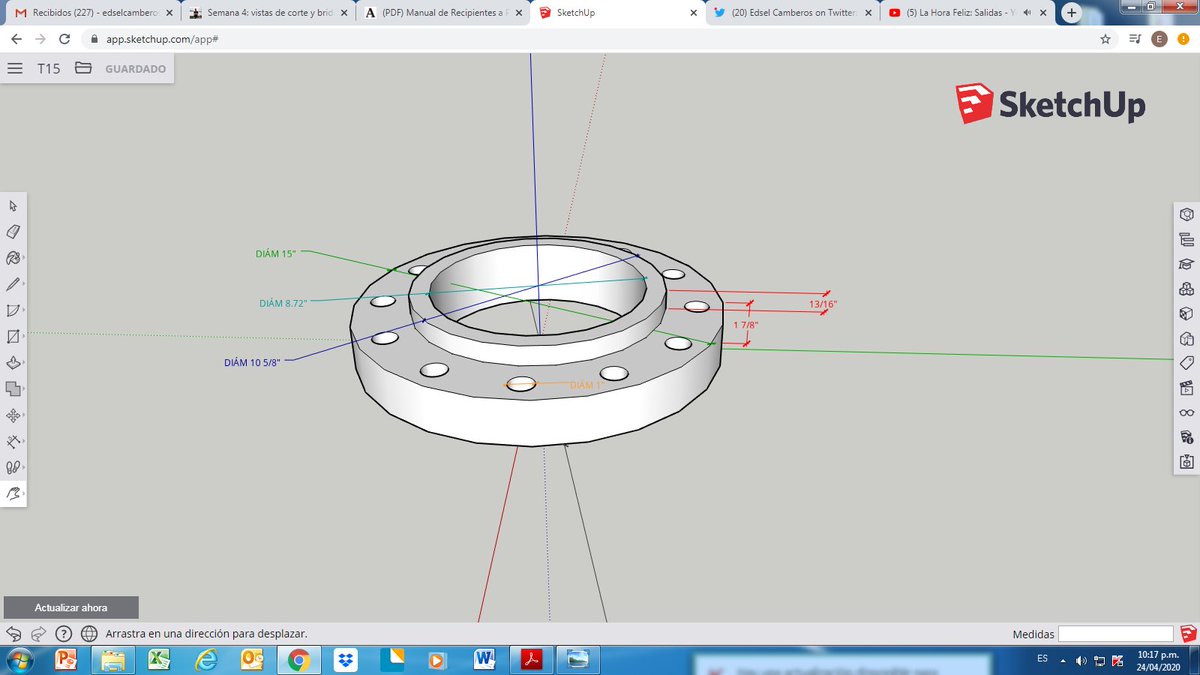Select the Push/Pull tool
This screenshot has width=1200, height=675.
coord(12,362)
